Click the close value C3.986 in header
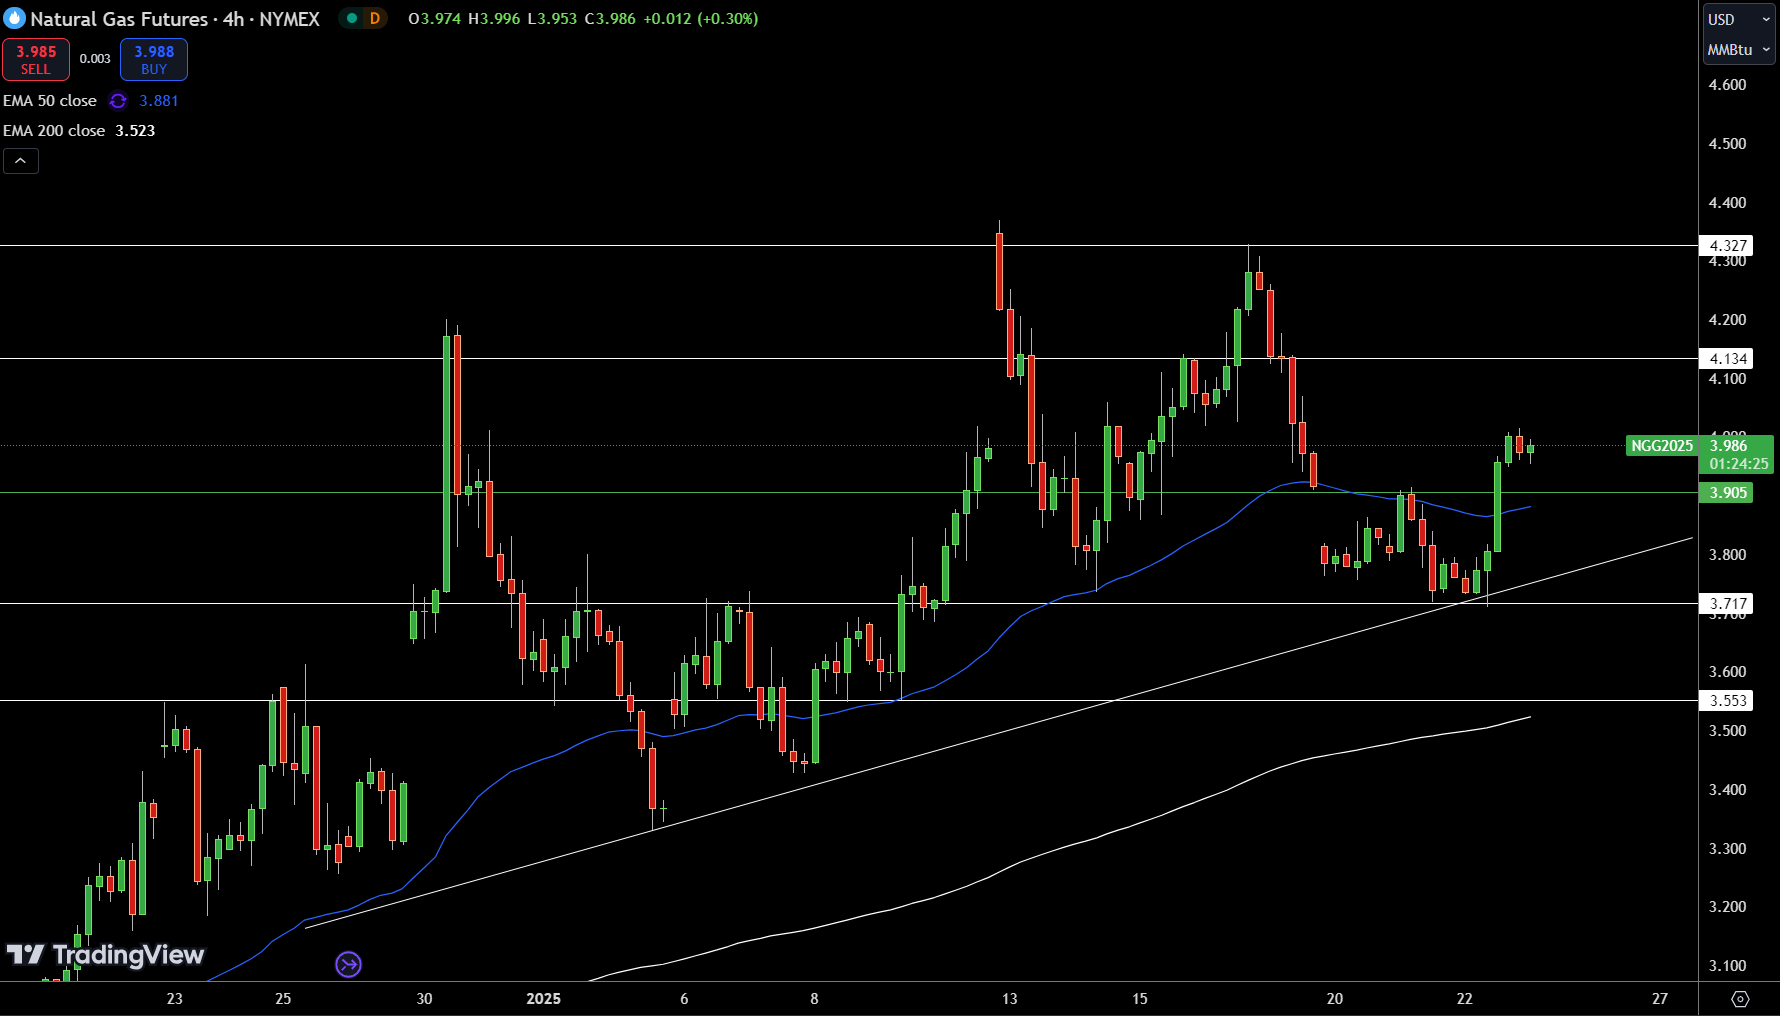This screenshot has height=1016, width=1780. pyautogui.click(x=610, y=19)
